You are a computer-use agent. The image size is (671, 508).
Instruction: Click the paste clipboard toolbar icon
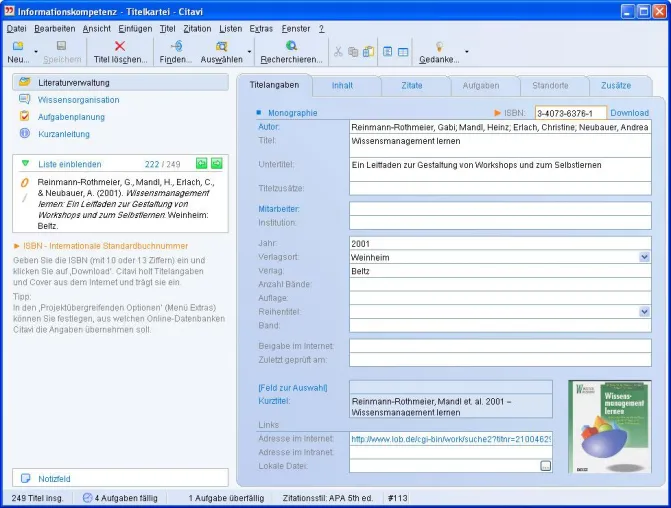pyautogui.click(x=368, y=52)
